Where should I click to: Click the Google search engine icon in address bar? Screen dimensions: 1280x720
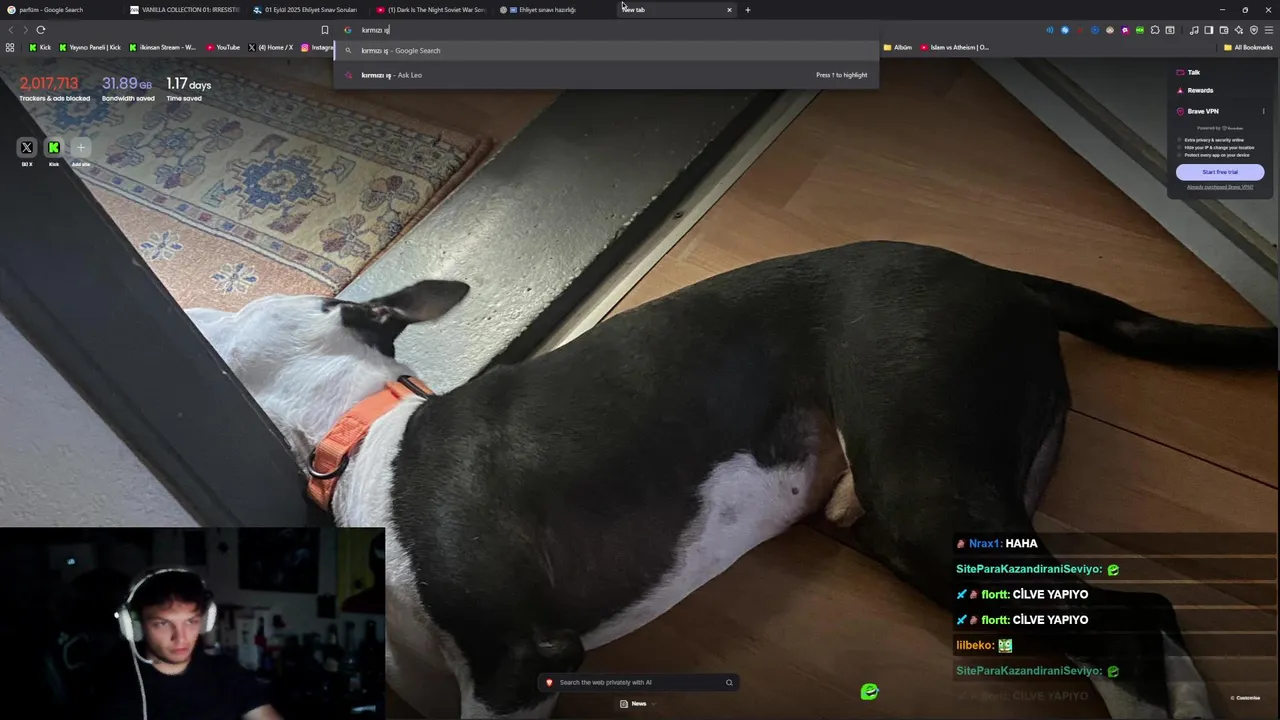tap(348, 30)
